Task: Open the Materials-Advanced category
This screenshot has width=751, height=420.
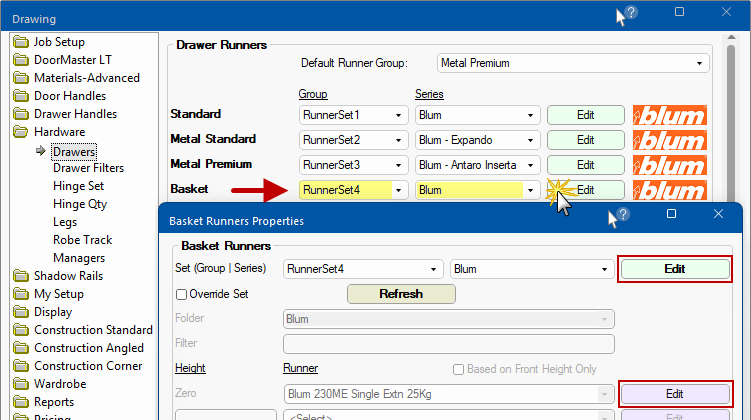Action: tap(86, 78)
